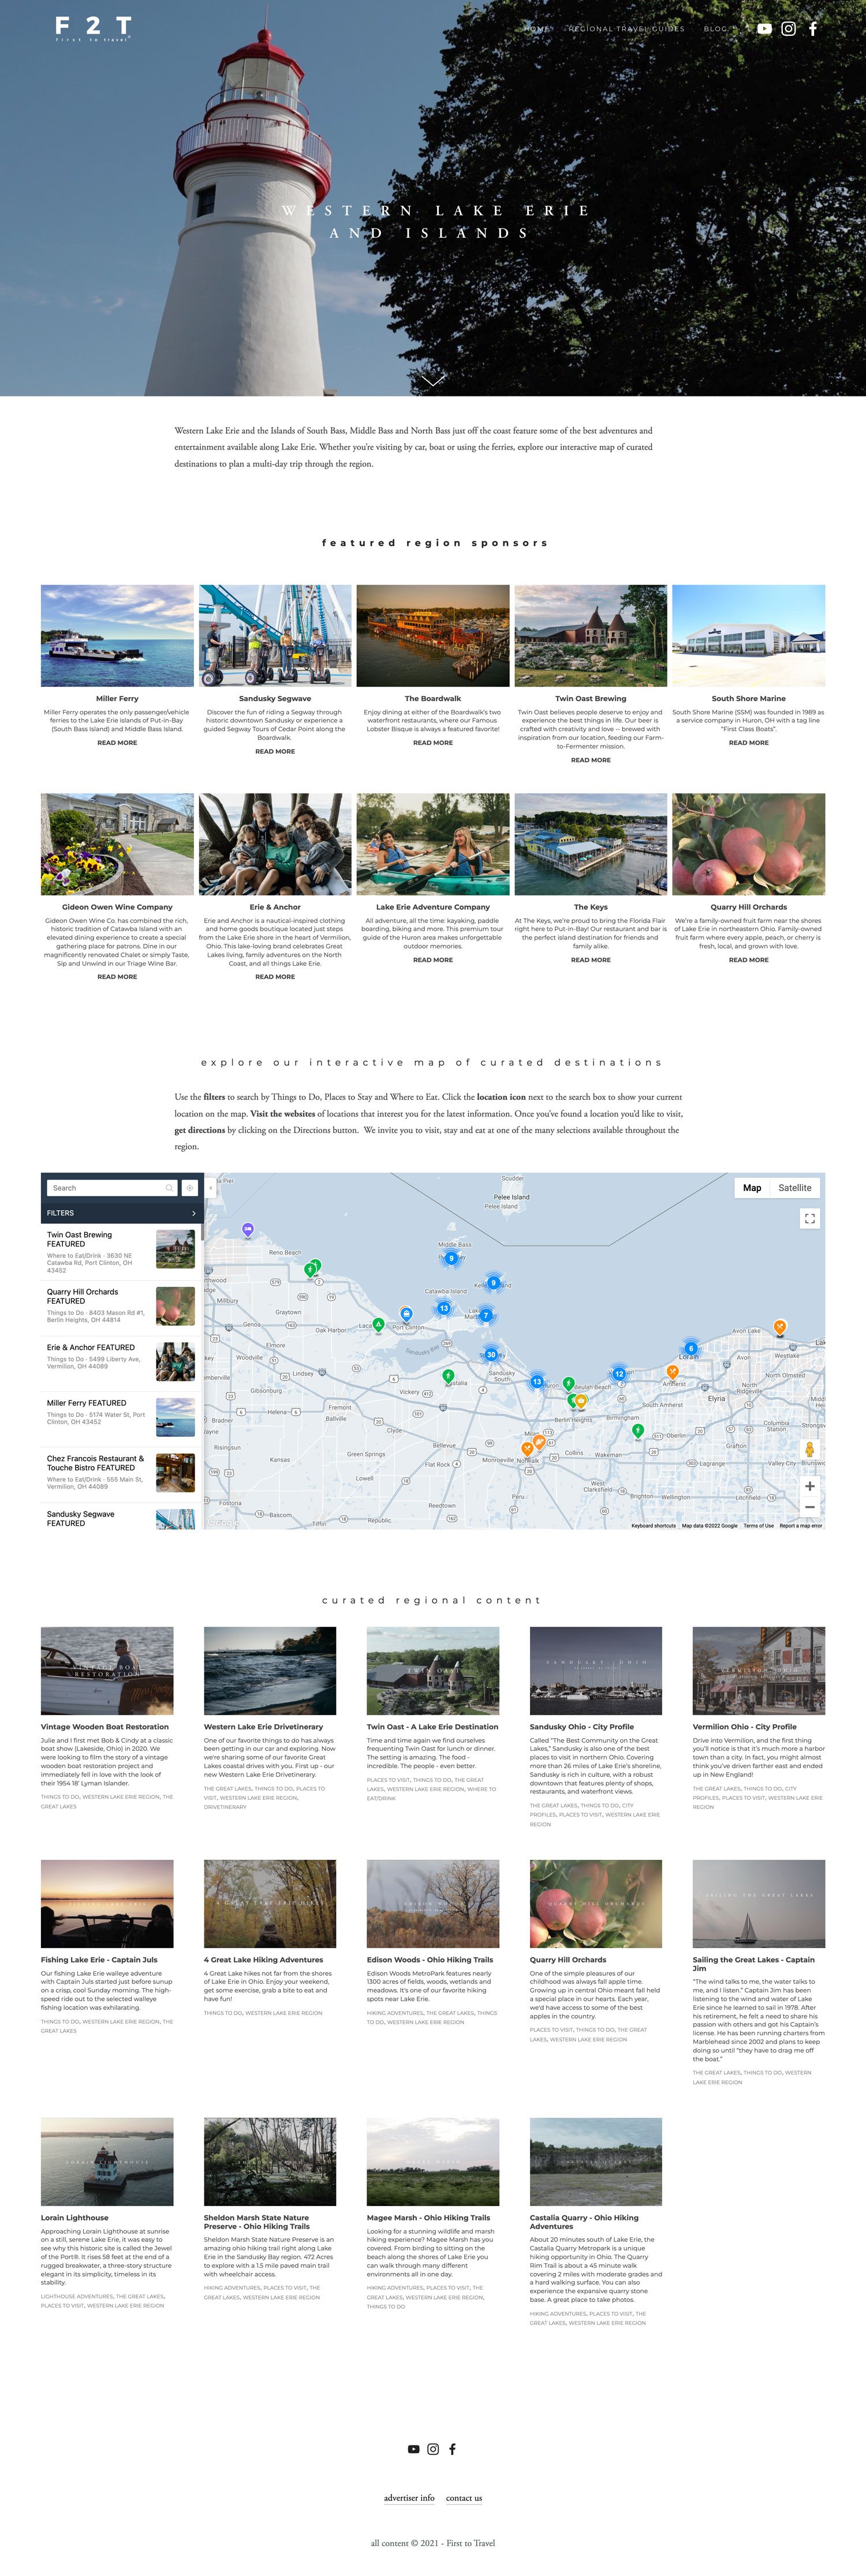Click READ MORE under Sandusky Segwave

(275, 751)
